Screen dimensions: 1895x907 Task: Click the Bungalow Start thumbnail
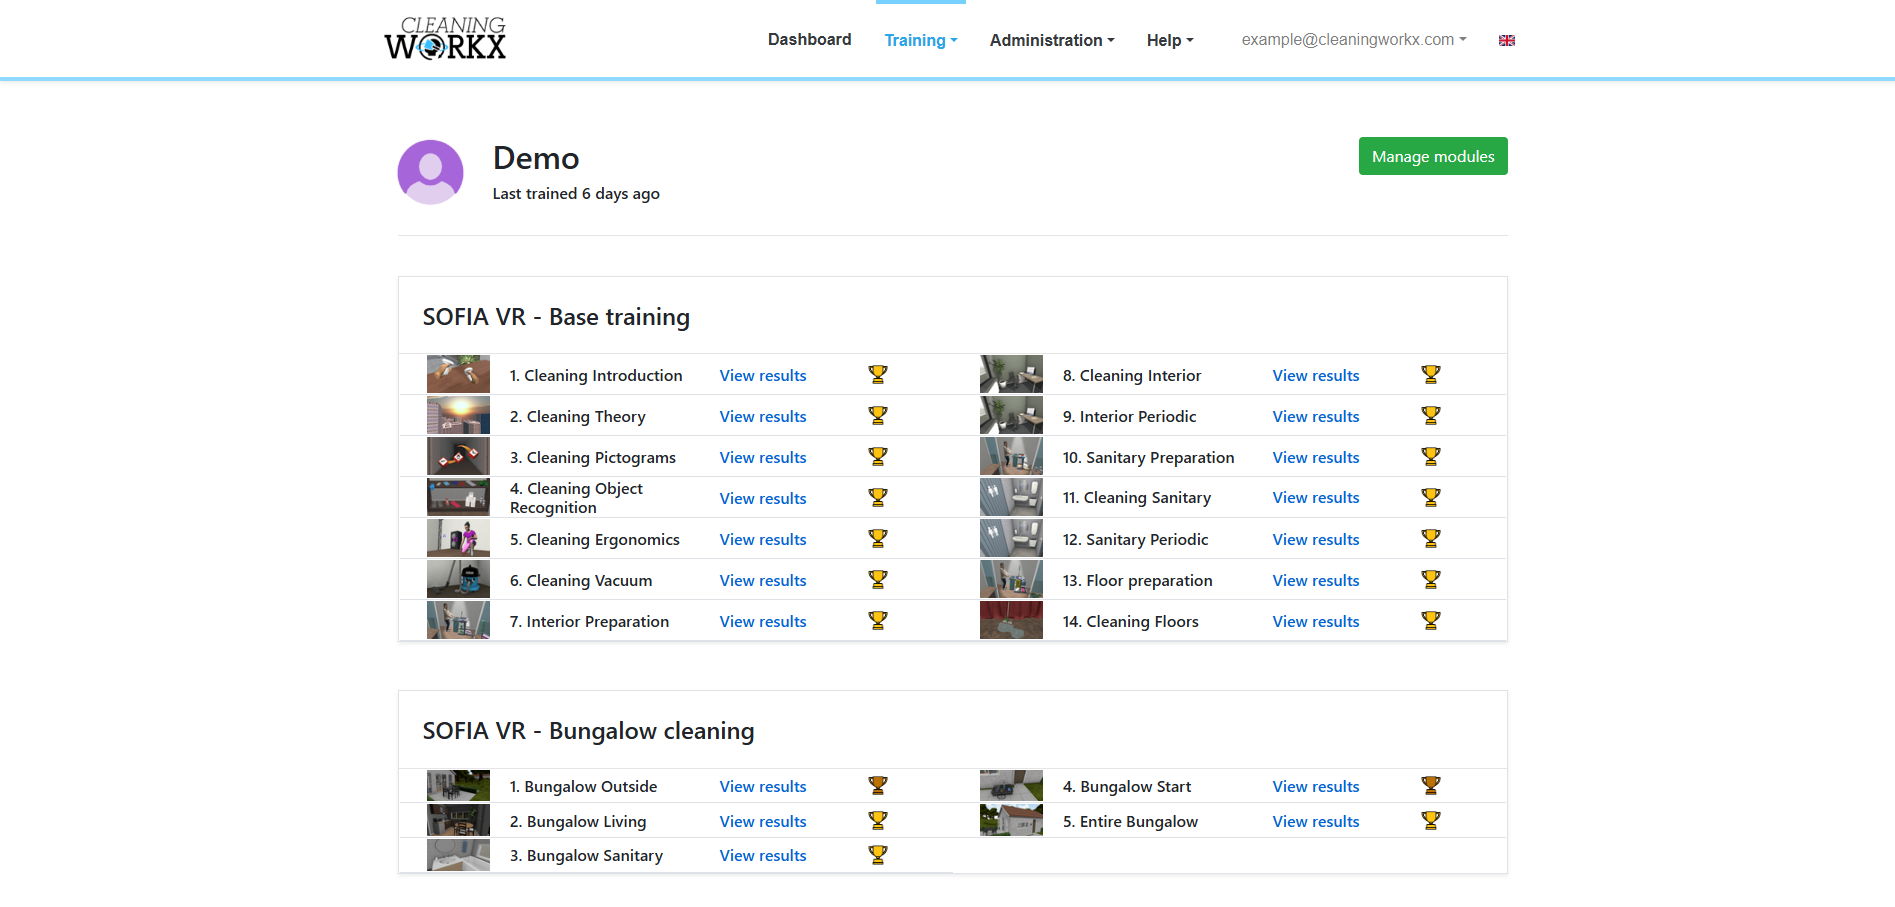coord(1011,785)
